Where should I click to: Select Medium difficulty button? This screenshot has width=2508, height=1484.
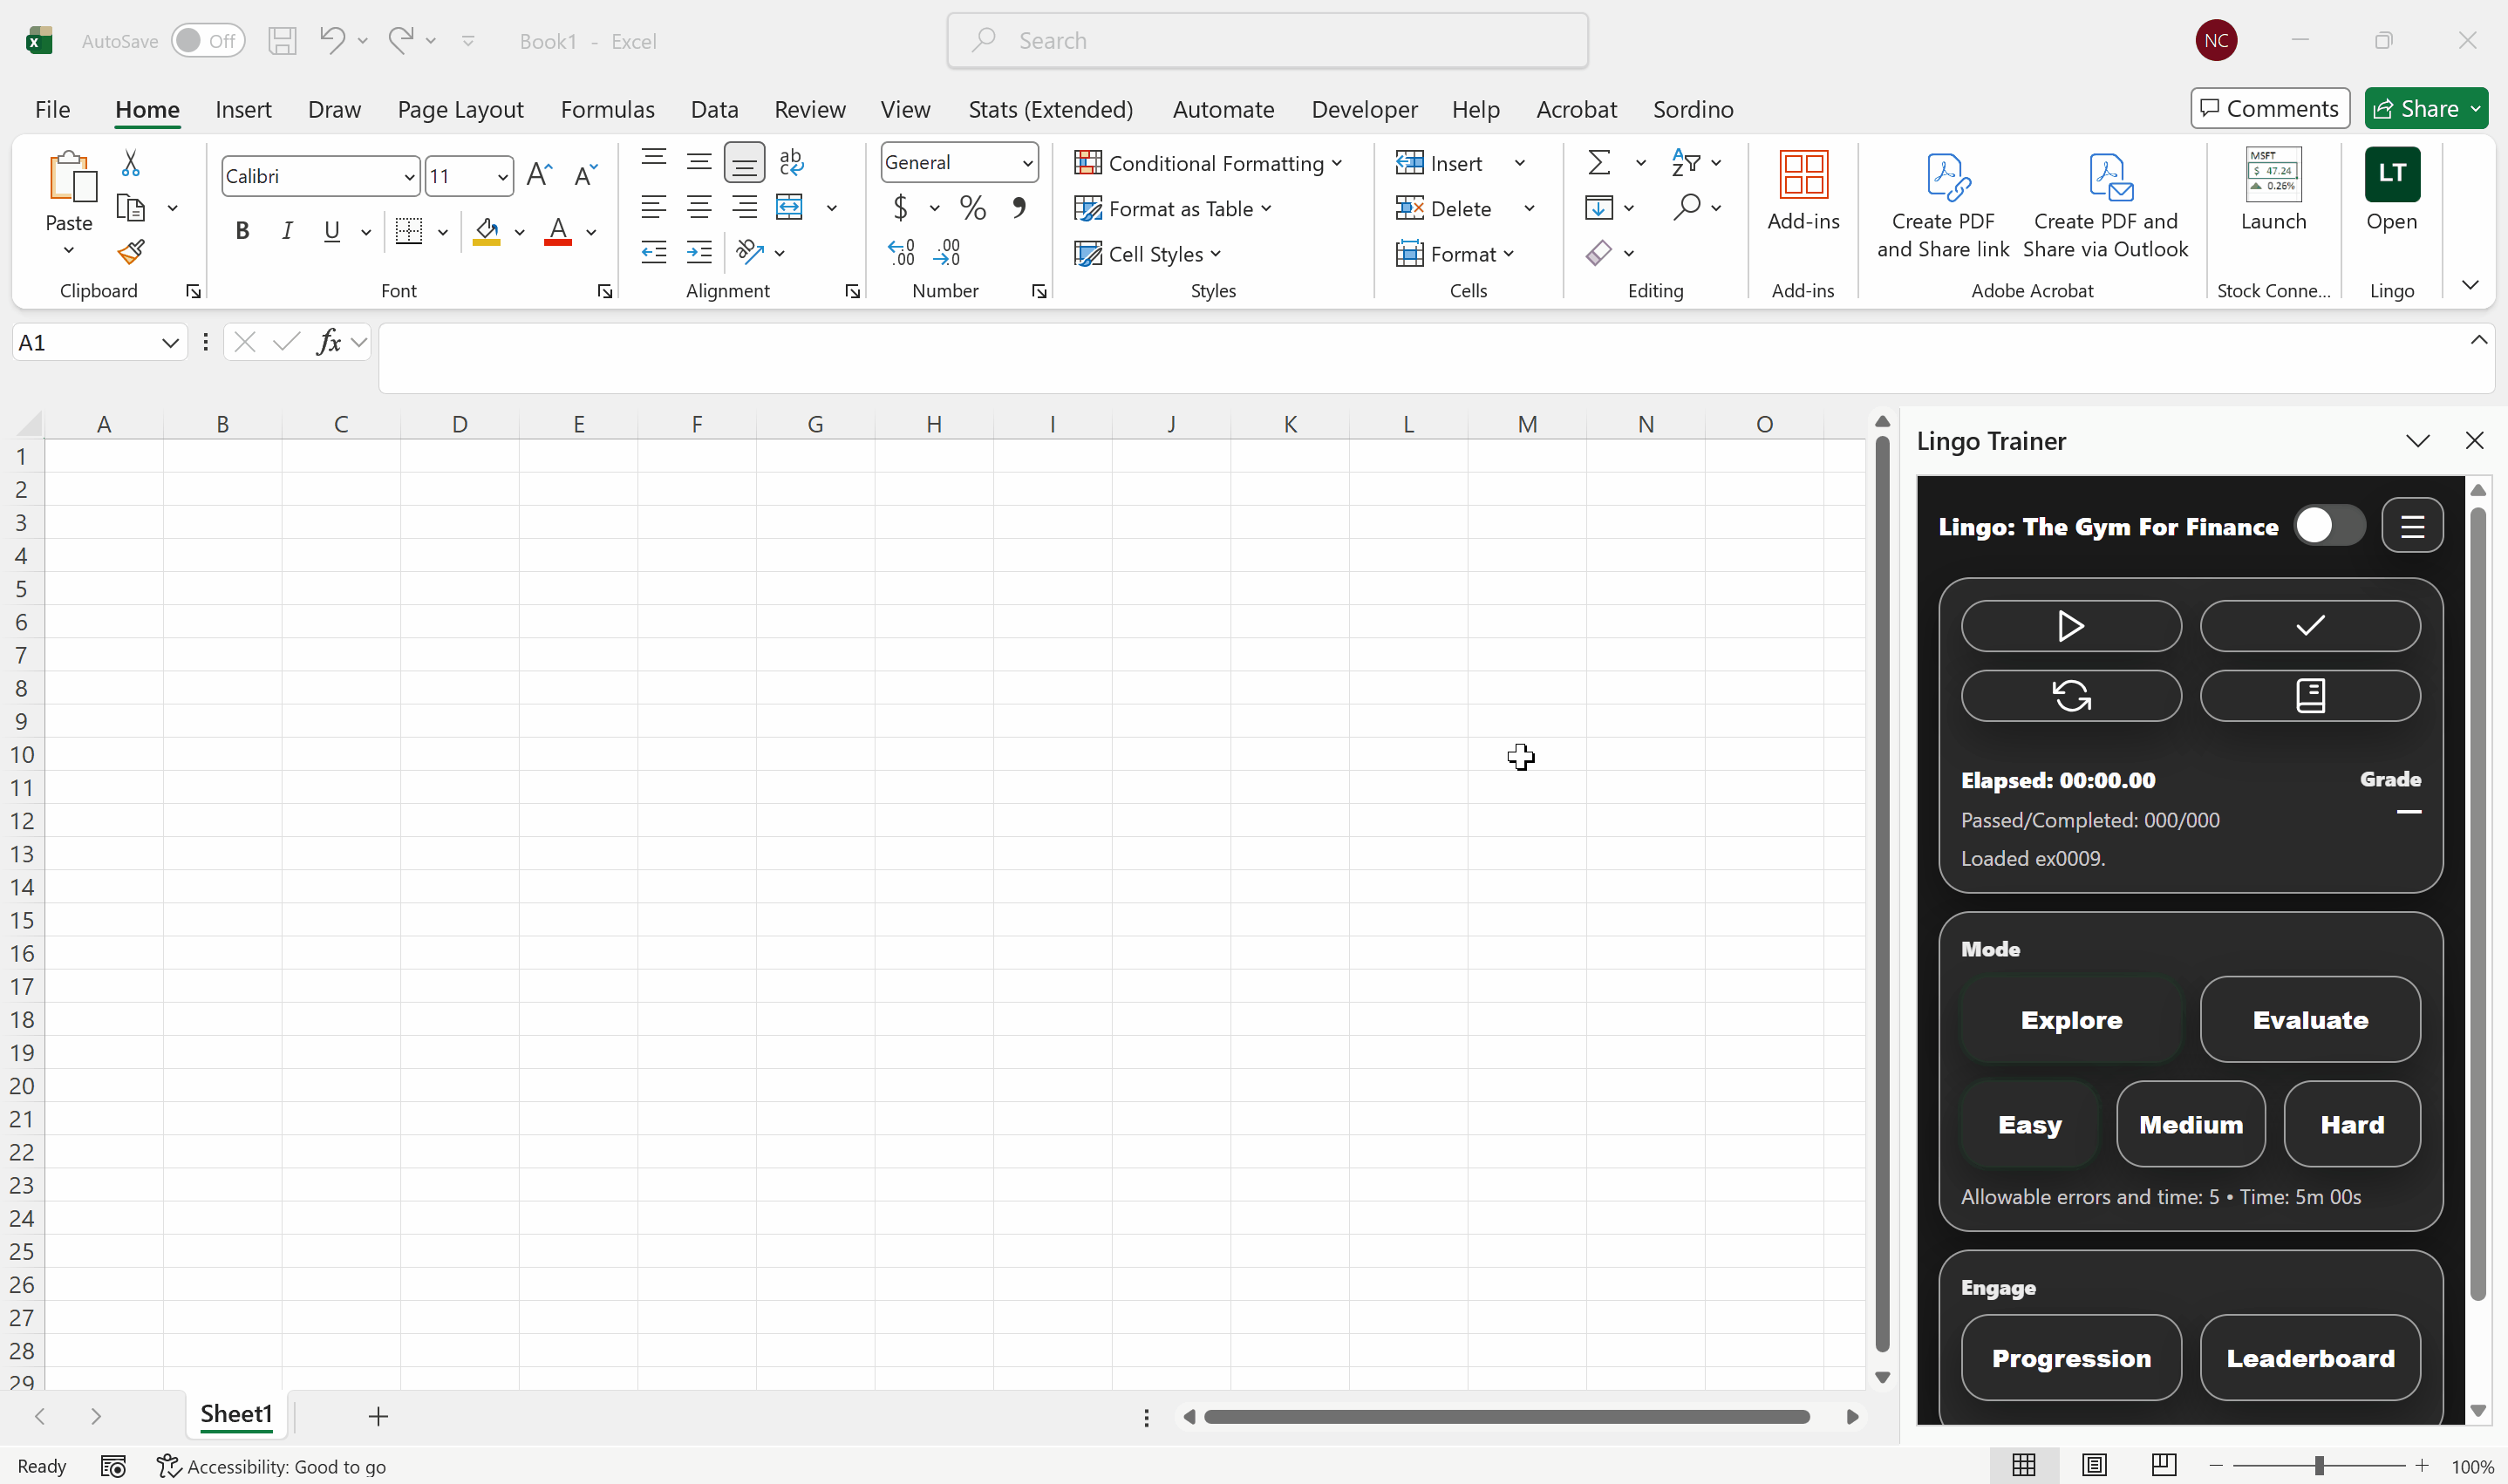point(2190,1124)
